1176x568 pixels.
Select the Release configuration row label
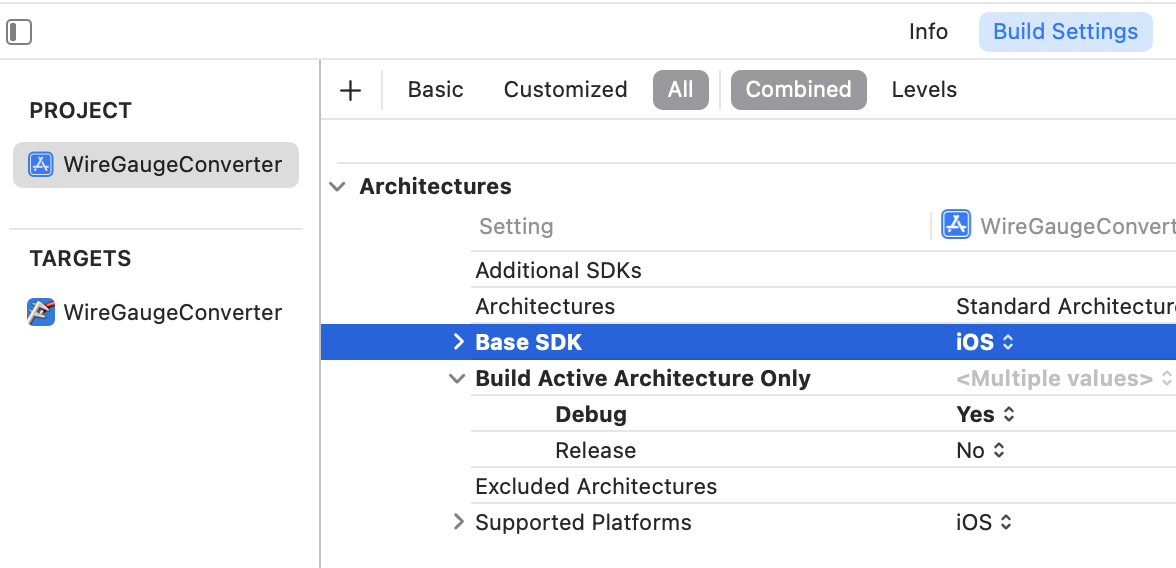[x=596, y=450]
